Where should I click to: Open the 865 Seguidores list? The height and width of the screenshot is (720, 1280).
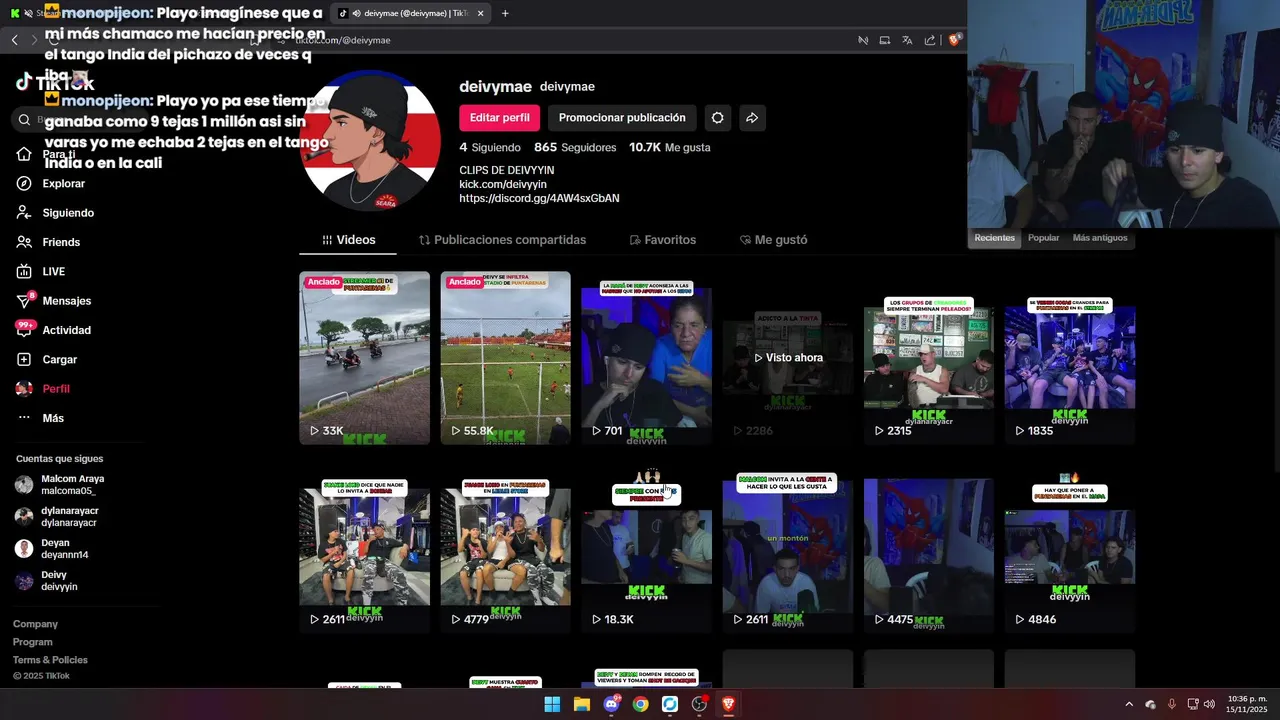[x=575, y=147]
